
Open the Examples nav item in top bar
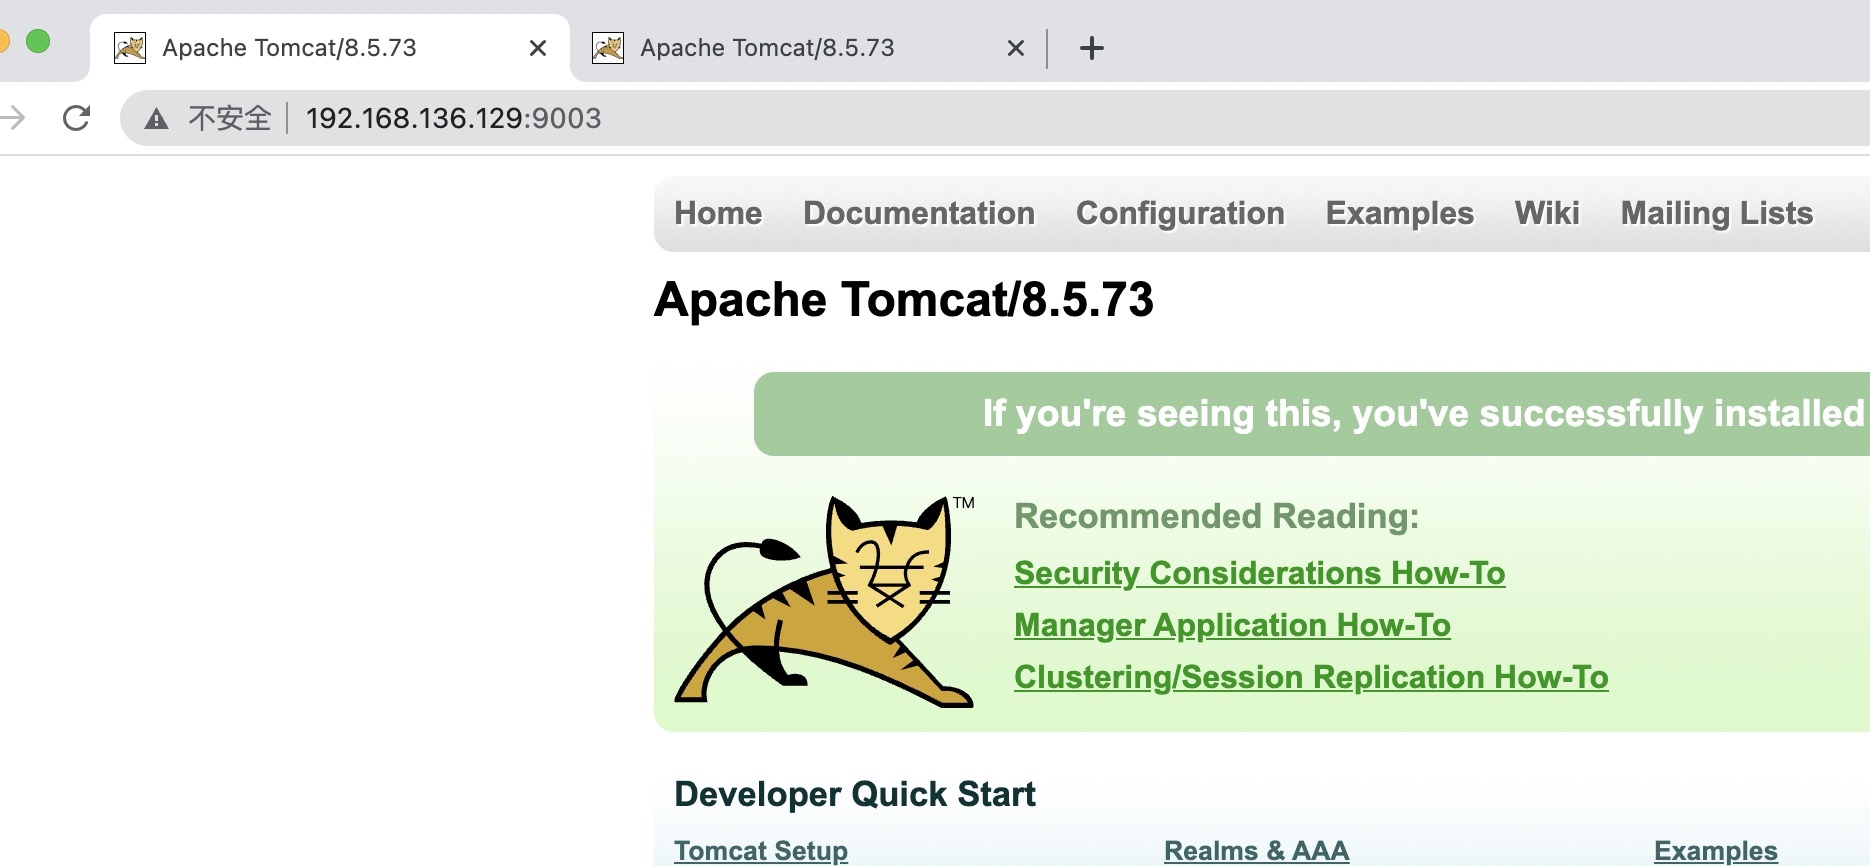pos(1400,213)
